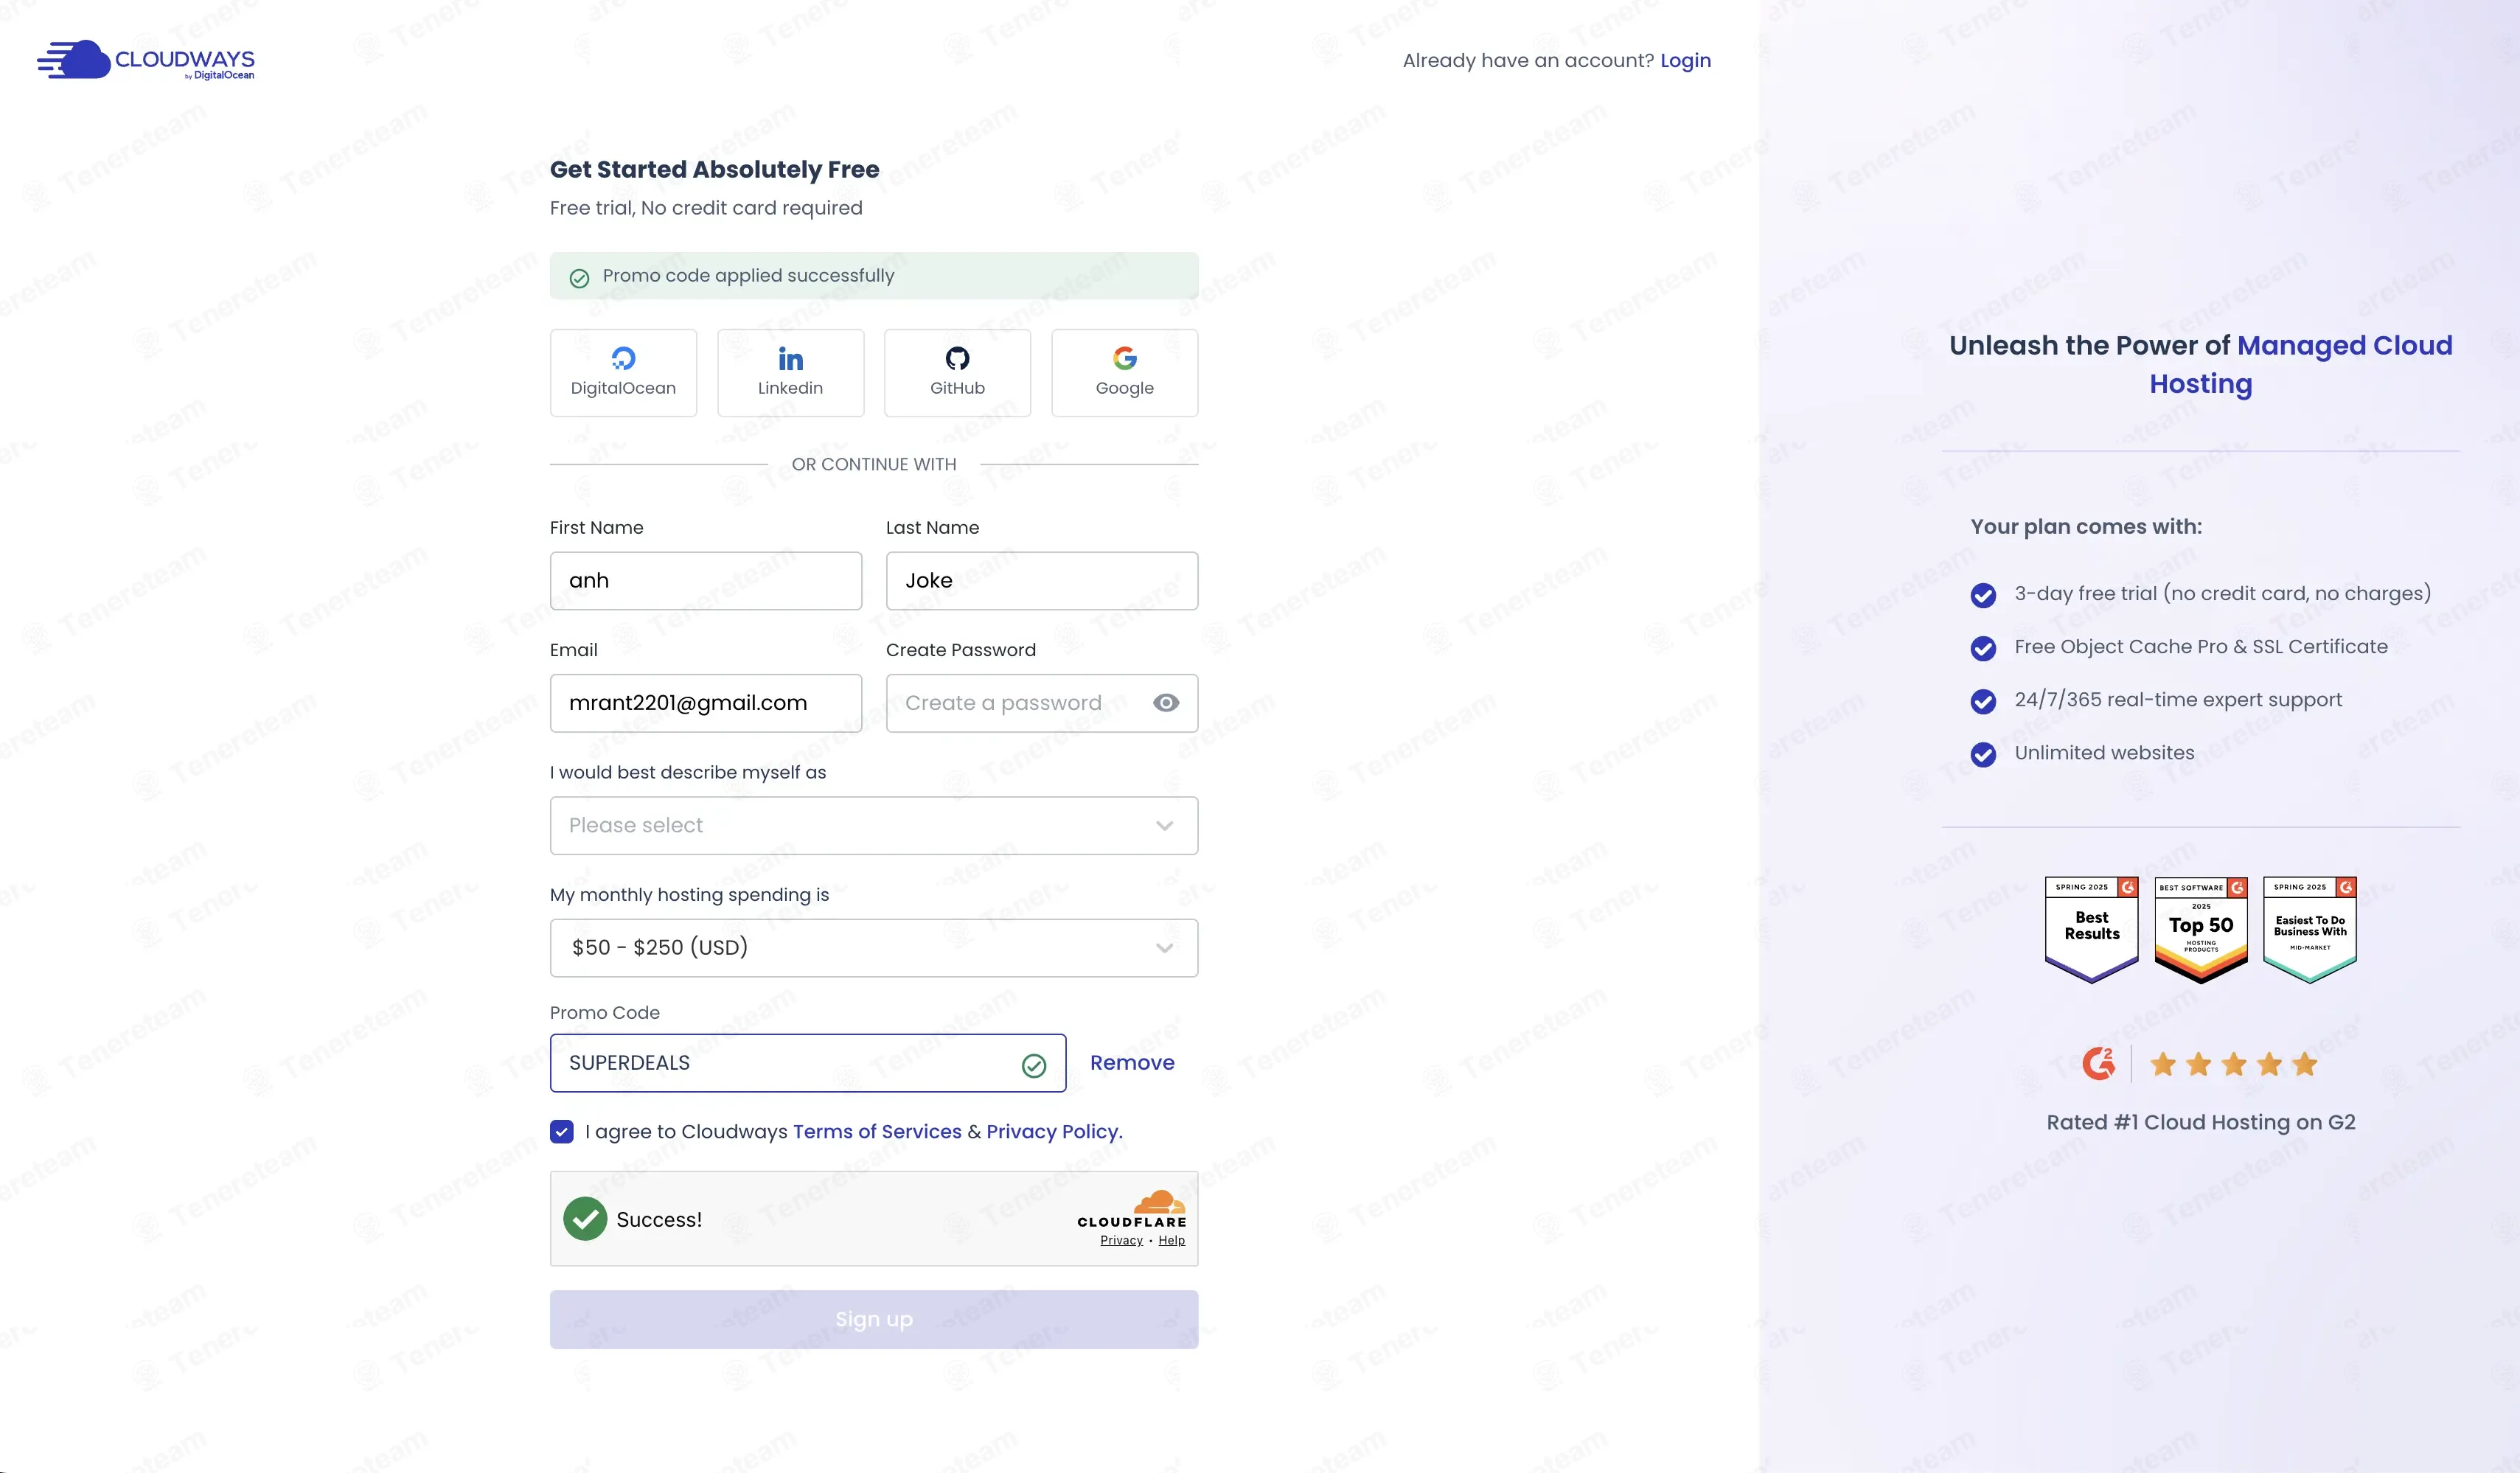This screenshot has width=2520, height=1473.
Task: Click the Last Name field
Action: [1041, 580]
